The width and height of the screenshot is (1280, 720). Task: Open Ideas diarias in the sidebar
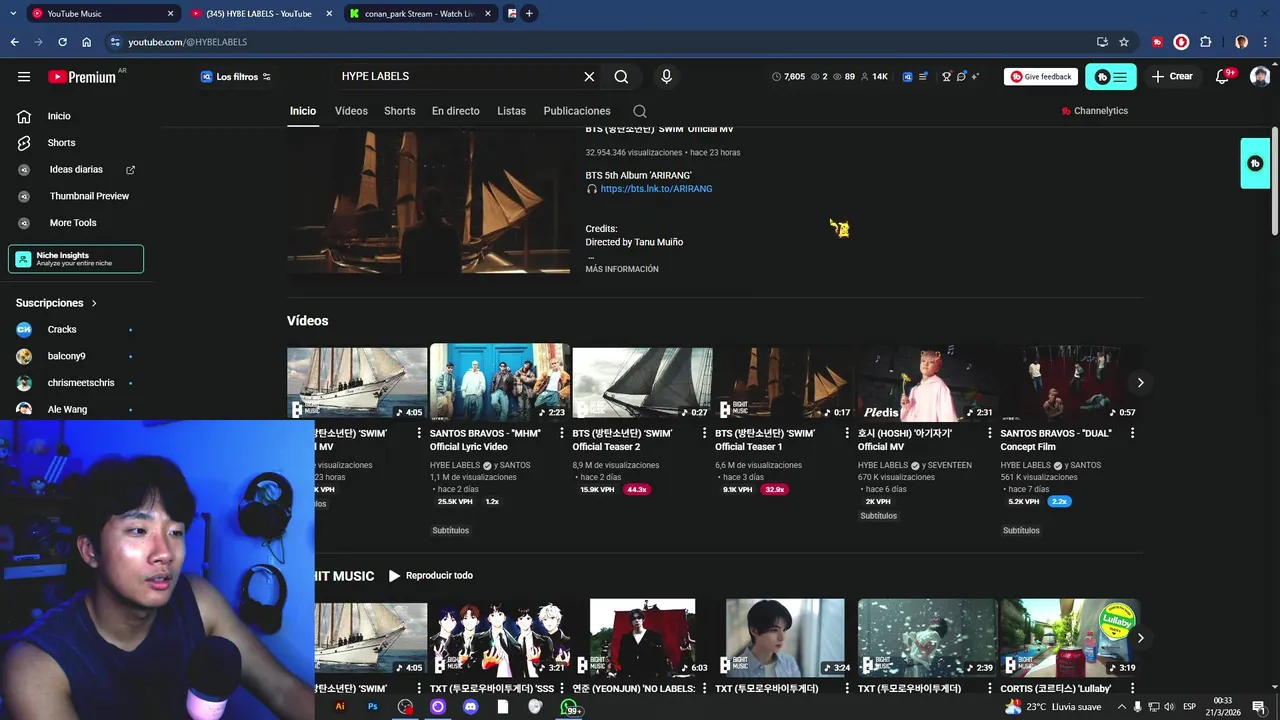click(x=76, y=170)
